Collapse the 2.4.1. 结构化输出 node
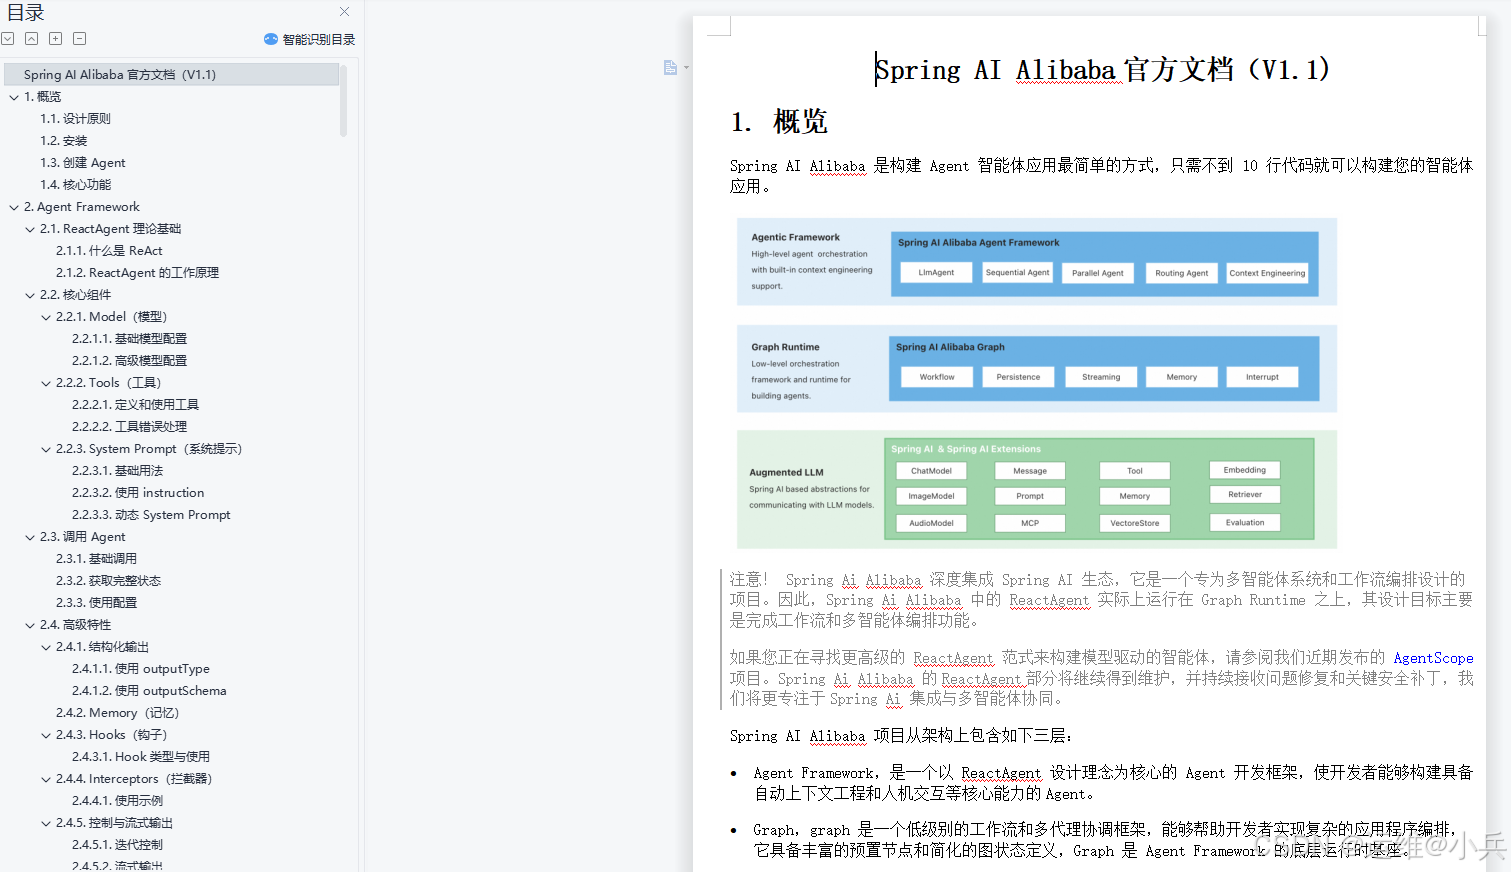Viewport: 1511px width, 872px height. [x=46, y=647]
